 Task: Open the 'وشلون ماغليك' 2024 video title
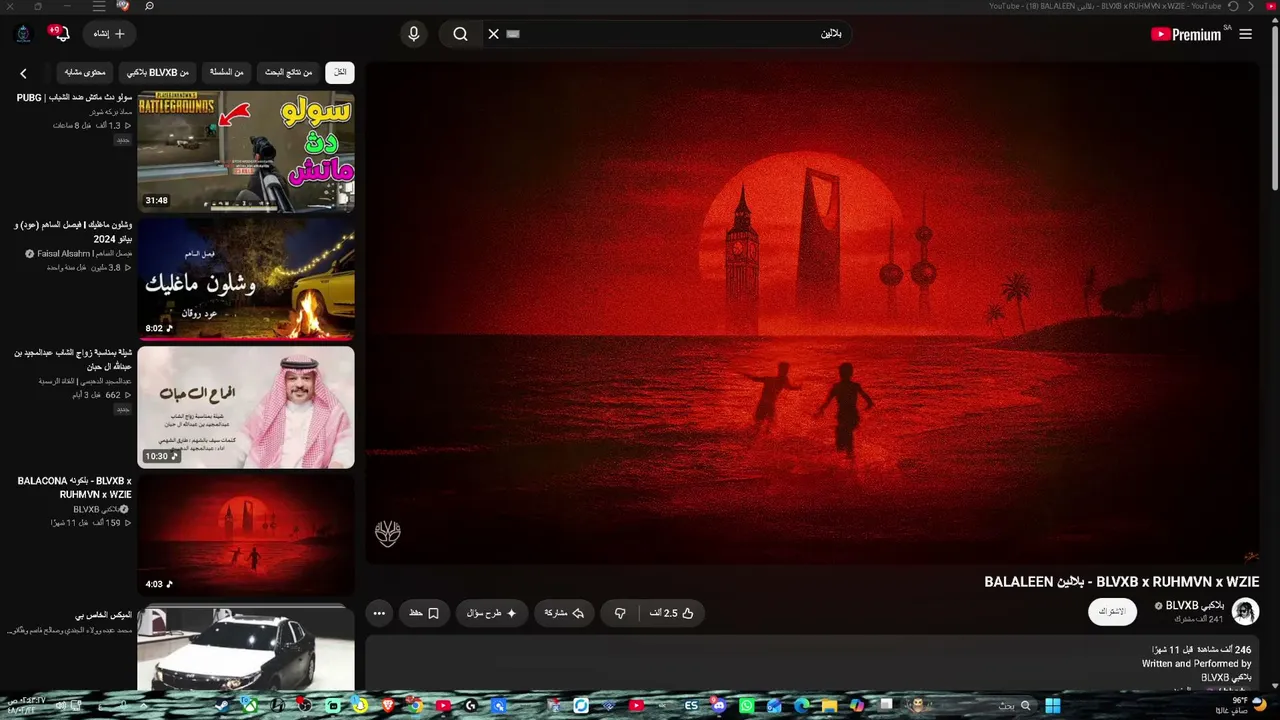pyautogui.click(x=73, y=233)
